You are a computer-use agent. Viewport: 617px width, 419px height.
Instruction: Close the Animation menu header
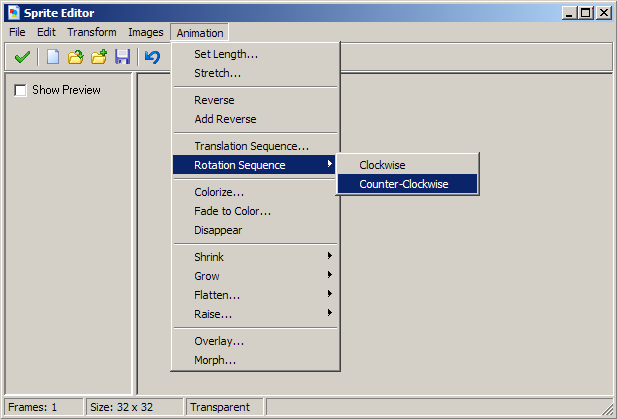point(200,33)
